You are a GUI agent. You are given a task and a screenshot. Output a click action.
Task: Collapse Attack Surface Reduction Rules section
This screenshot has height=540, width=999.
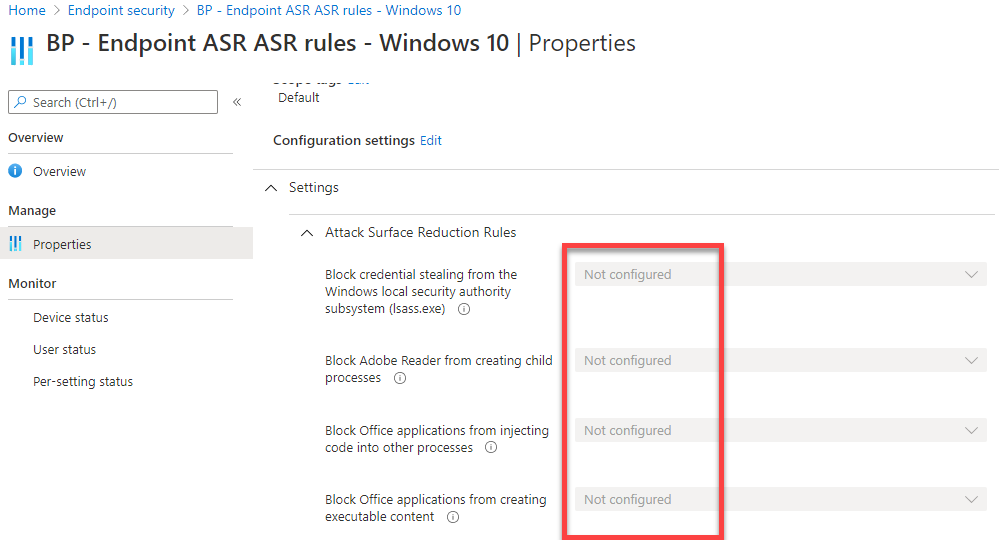click(x=307, y=232)
